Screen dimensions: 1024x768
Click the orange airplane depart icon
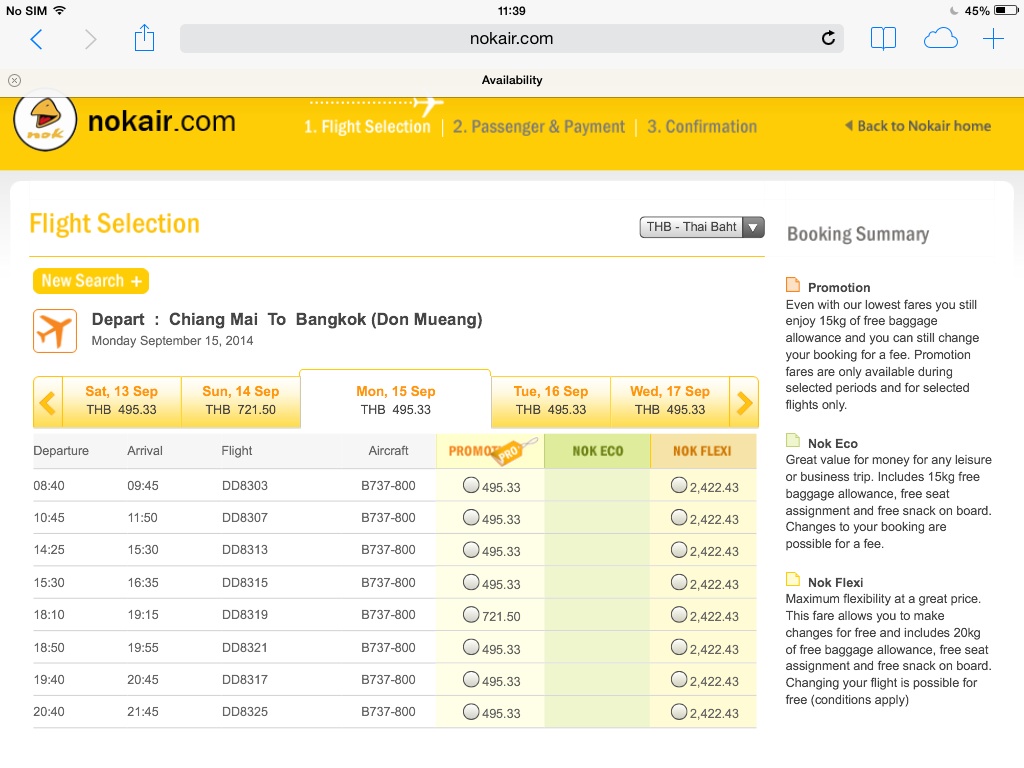point(55,331)
